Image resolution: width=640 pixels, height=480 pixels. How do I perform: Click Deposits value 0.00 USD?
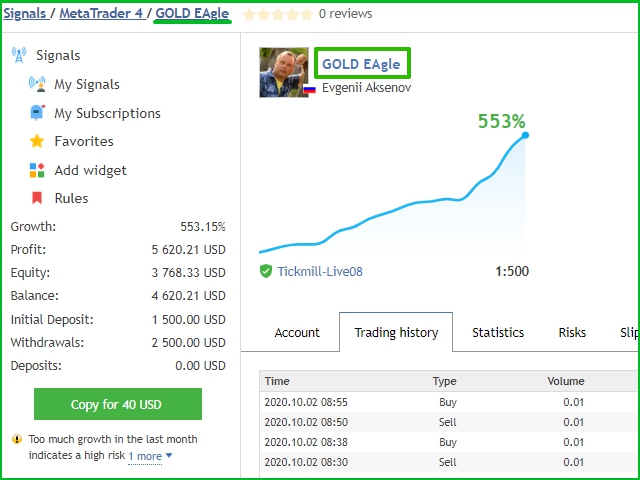[x=200, y=366]
